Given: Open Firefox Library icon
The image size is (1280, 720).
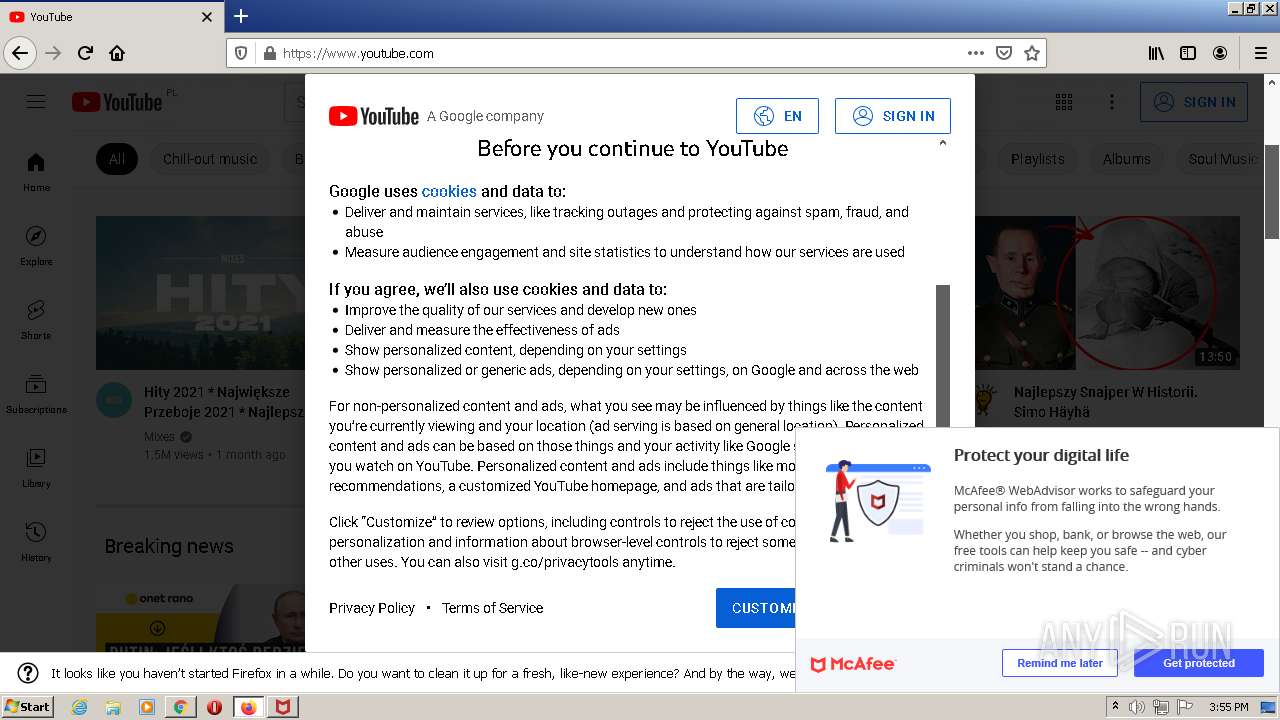Looking at the screenshot, I should tap(1156, 53).
